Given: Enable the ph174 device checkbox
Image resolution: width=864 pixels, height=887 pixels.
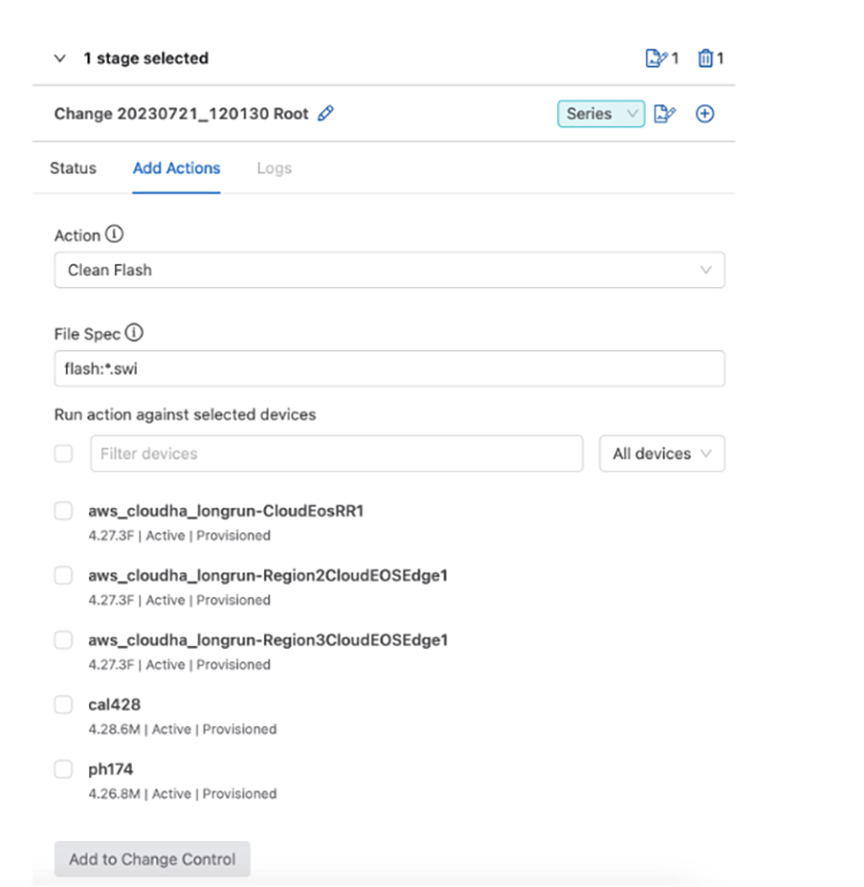Looking at the screenshot, I should click(x=63, y=769).
